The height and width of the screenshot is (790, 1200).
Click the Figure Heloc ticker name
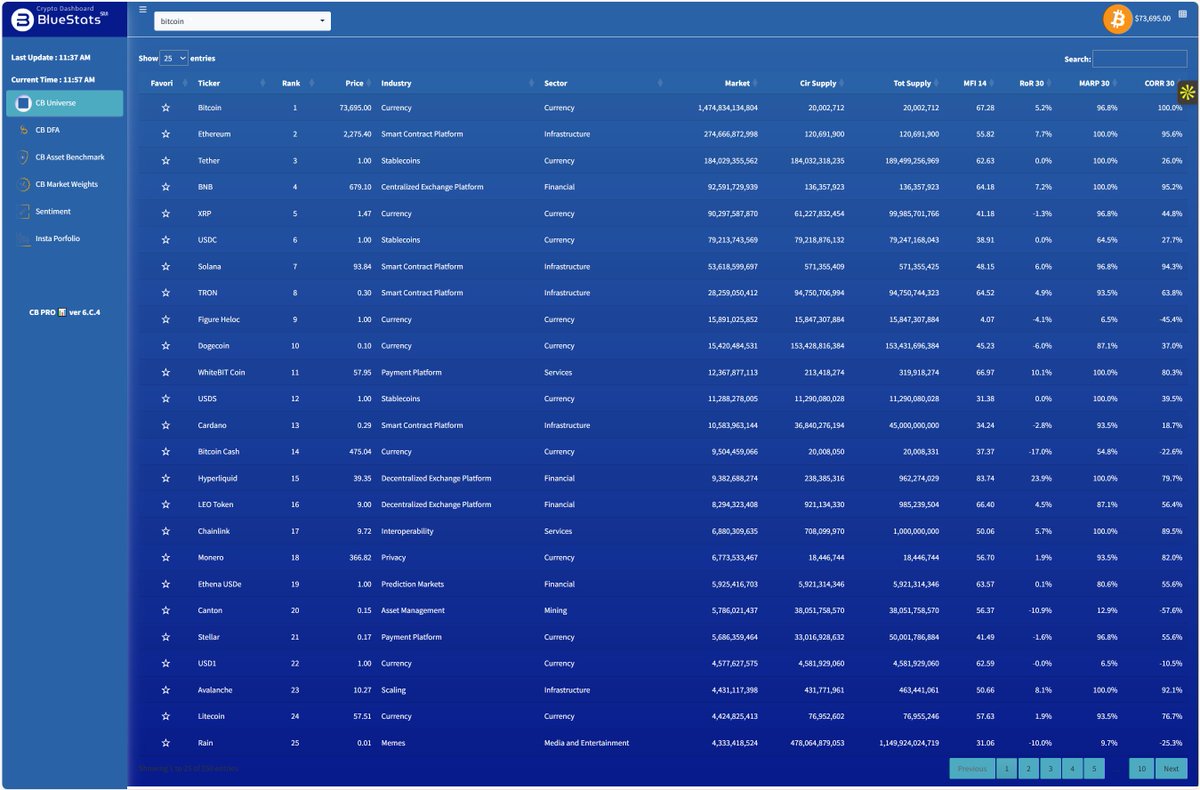click(x=219, y=319)
